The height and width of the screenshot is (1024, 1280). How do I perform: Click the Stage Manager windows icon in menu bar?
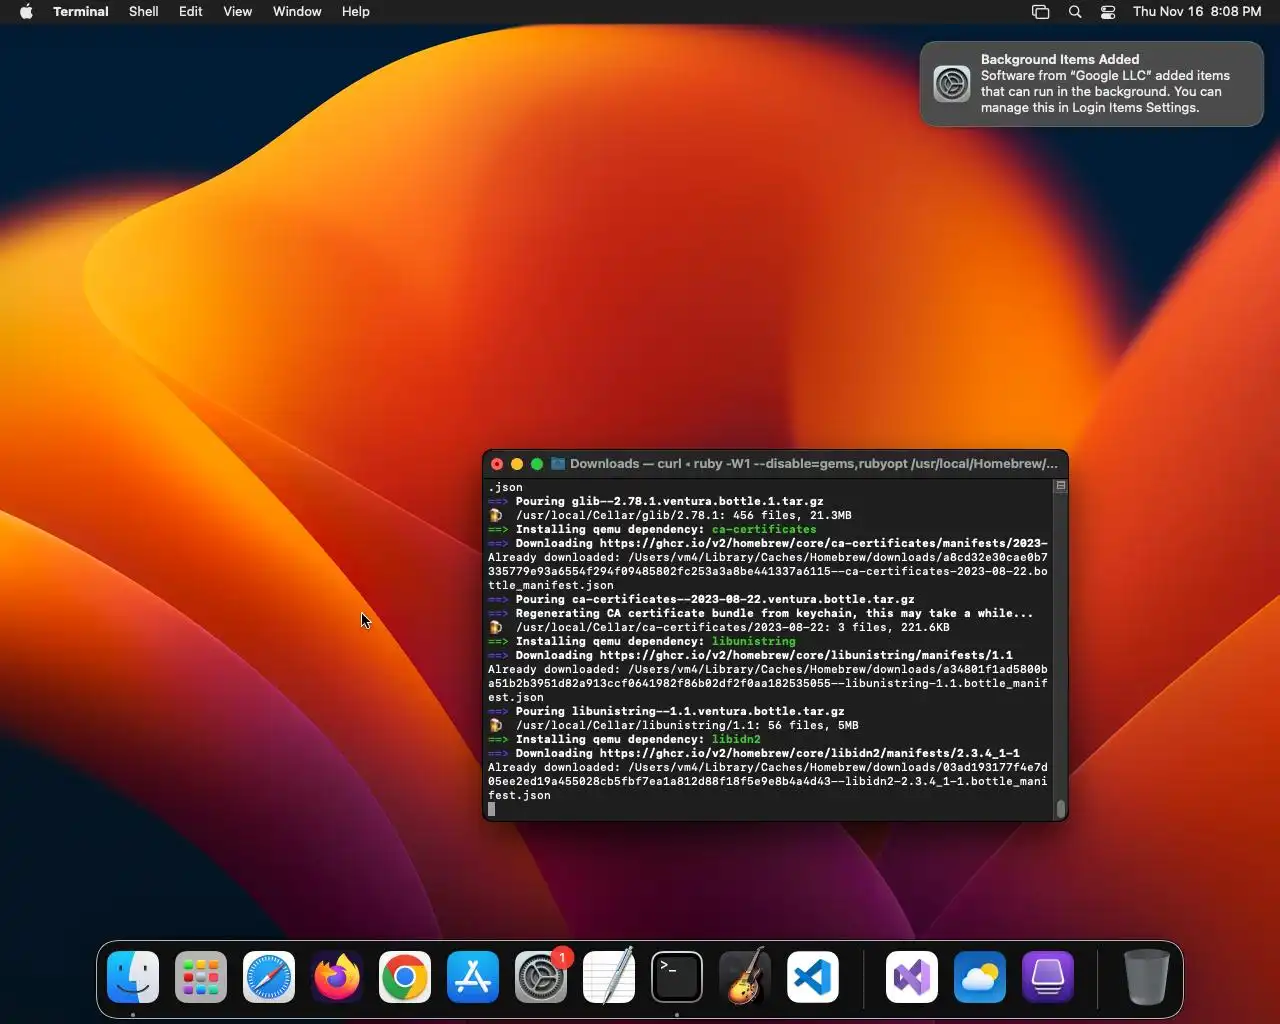[1041, 12]
